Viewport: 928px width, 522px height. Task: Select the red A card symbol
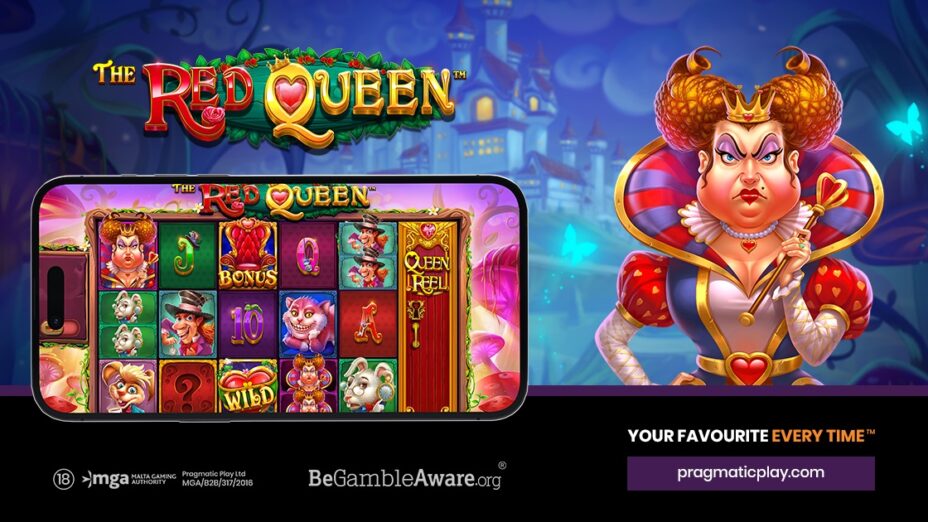click(x=368, y=324)
